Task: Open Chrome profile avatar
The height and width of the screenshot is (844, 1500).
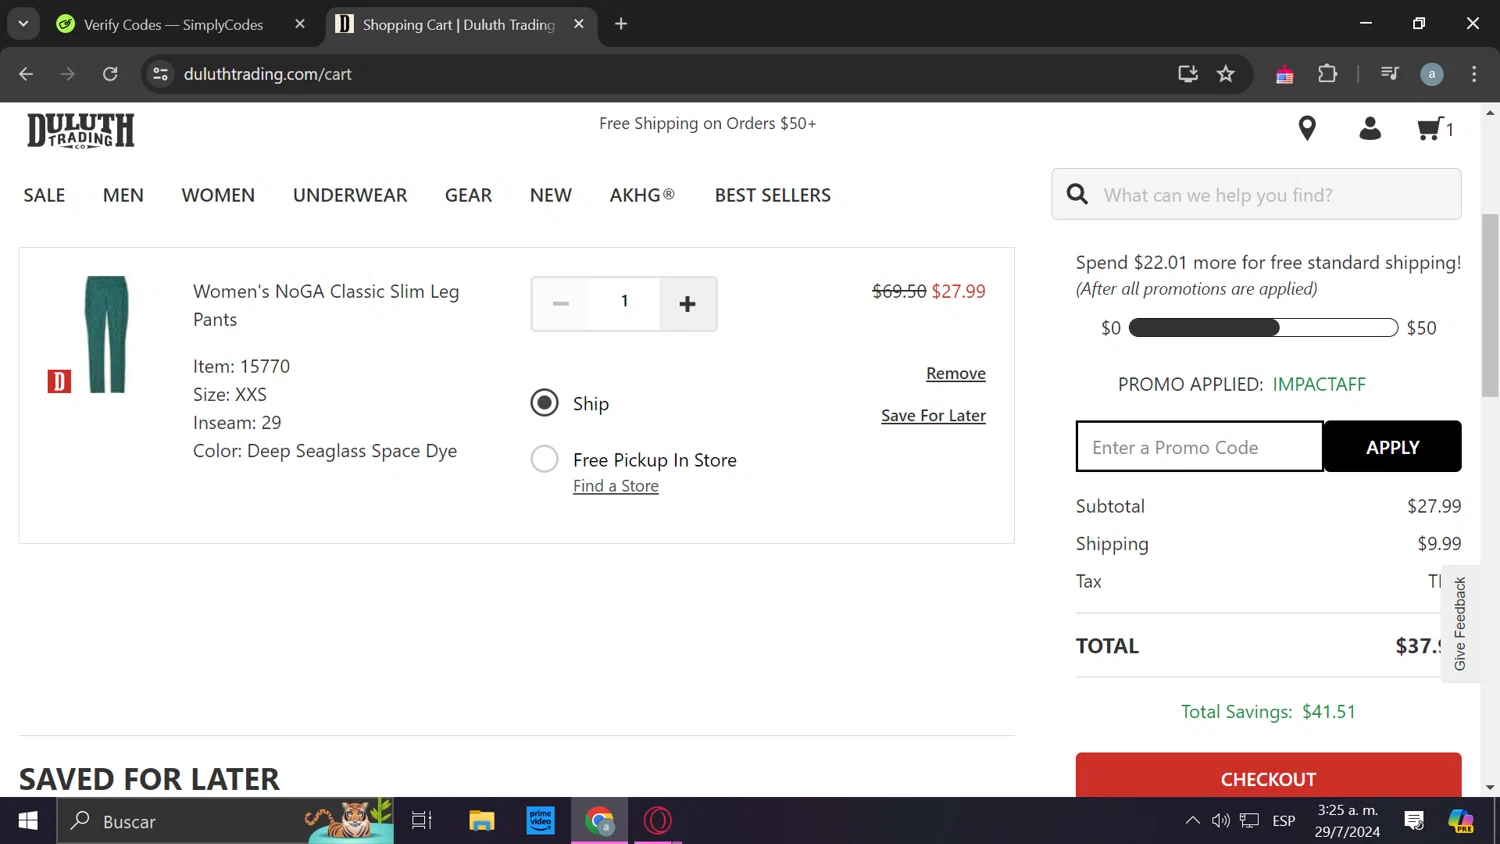Action: coord(1432,74)
